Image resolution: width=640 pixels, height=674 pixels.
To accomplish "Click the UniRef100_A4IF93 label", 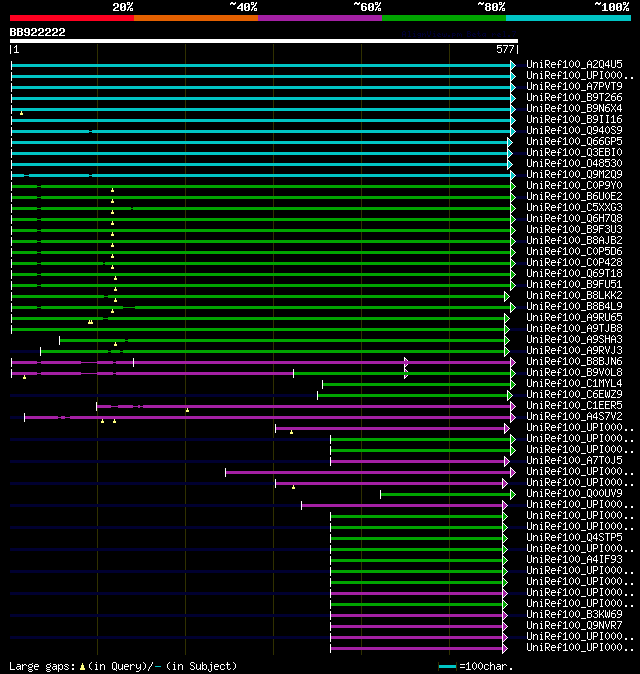I will pos(574,560).
